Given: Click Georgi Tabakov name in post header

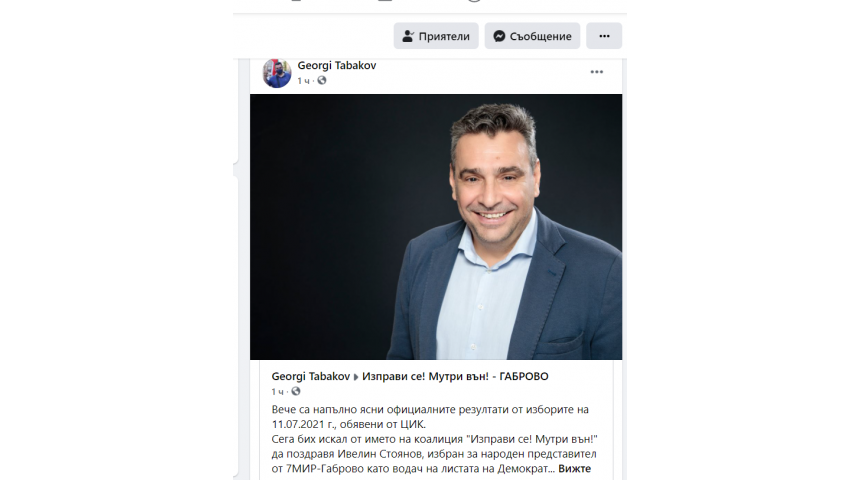Looking at the screenshot, I should (x=337, y=65).
